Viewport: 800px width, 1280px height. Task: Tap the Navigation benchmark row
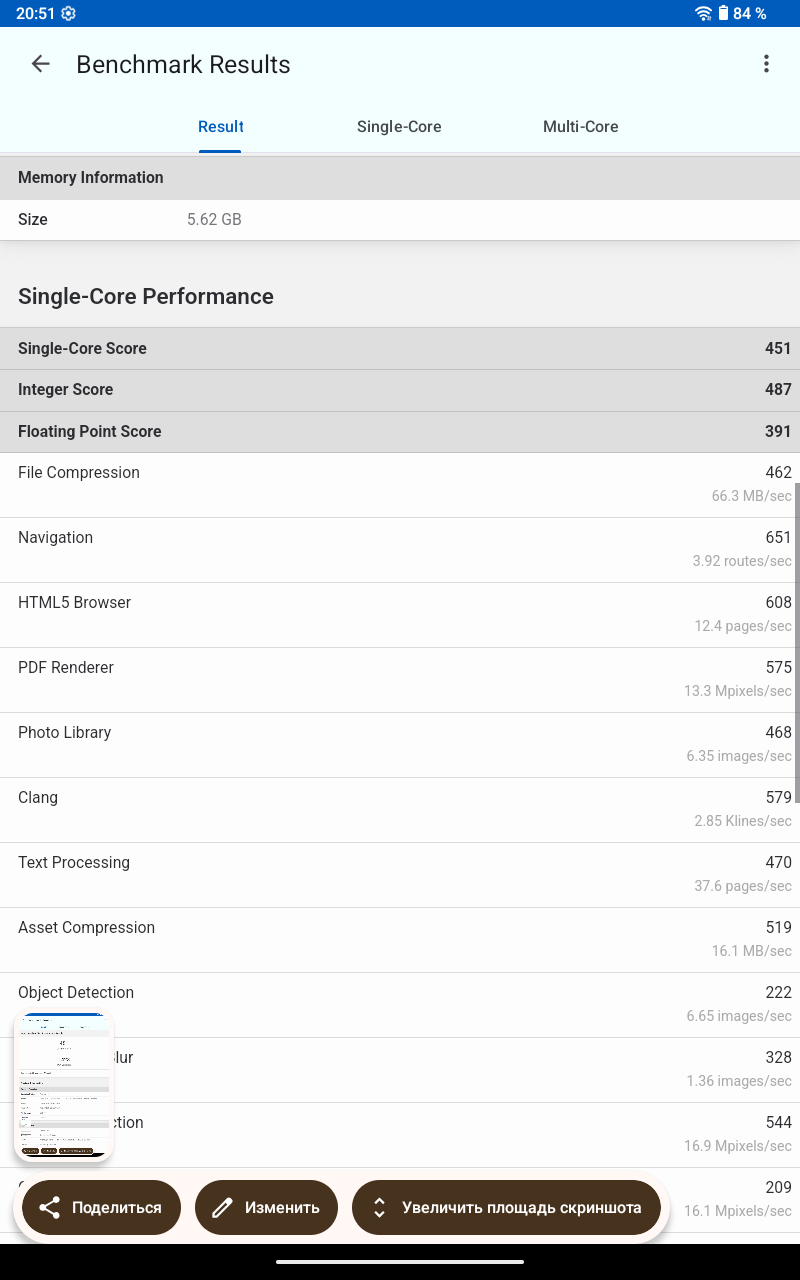400,550
